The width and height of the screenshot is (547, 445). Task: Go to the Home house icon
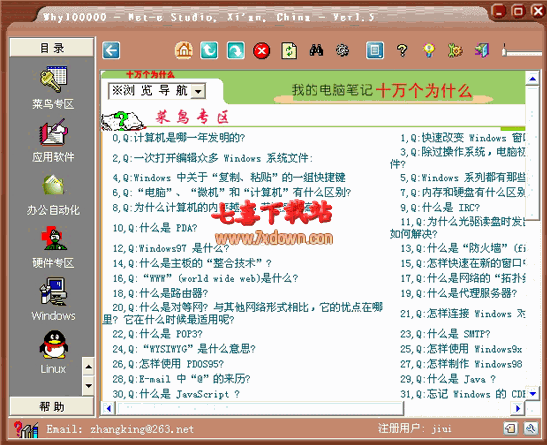pos(183,51)
